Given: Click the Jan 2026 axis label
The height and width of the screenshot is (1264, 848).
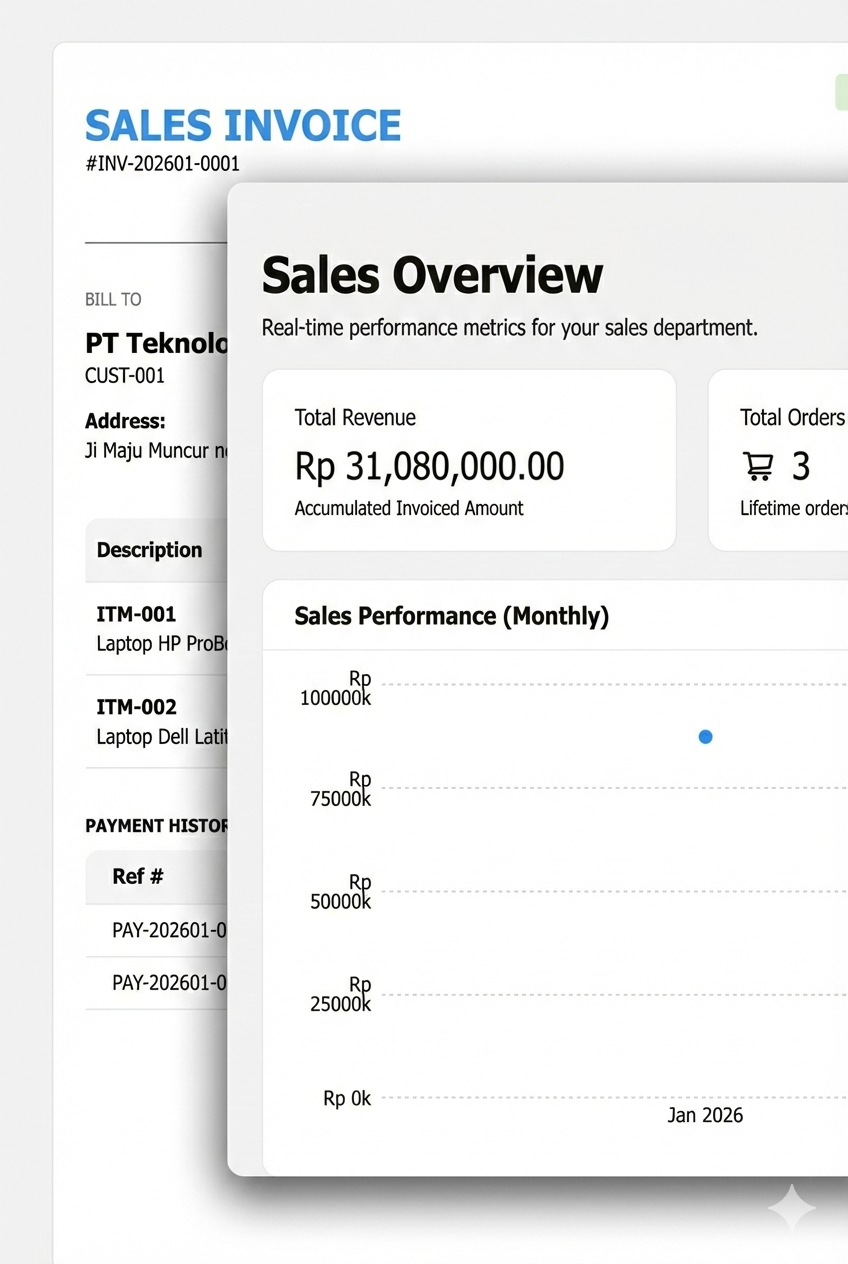Looking at the screenshot, I should [x=705, y=1115].
